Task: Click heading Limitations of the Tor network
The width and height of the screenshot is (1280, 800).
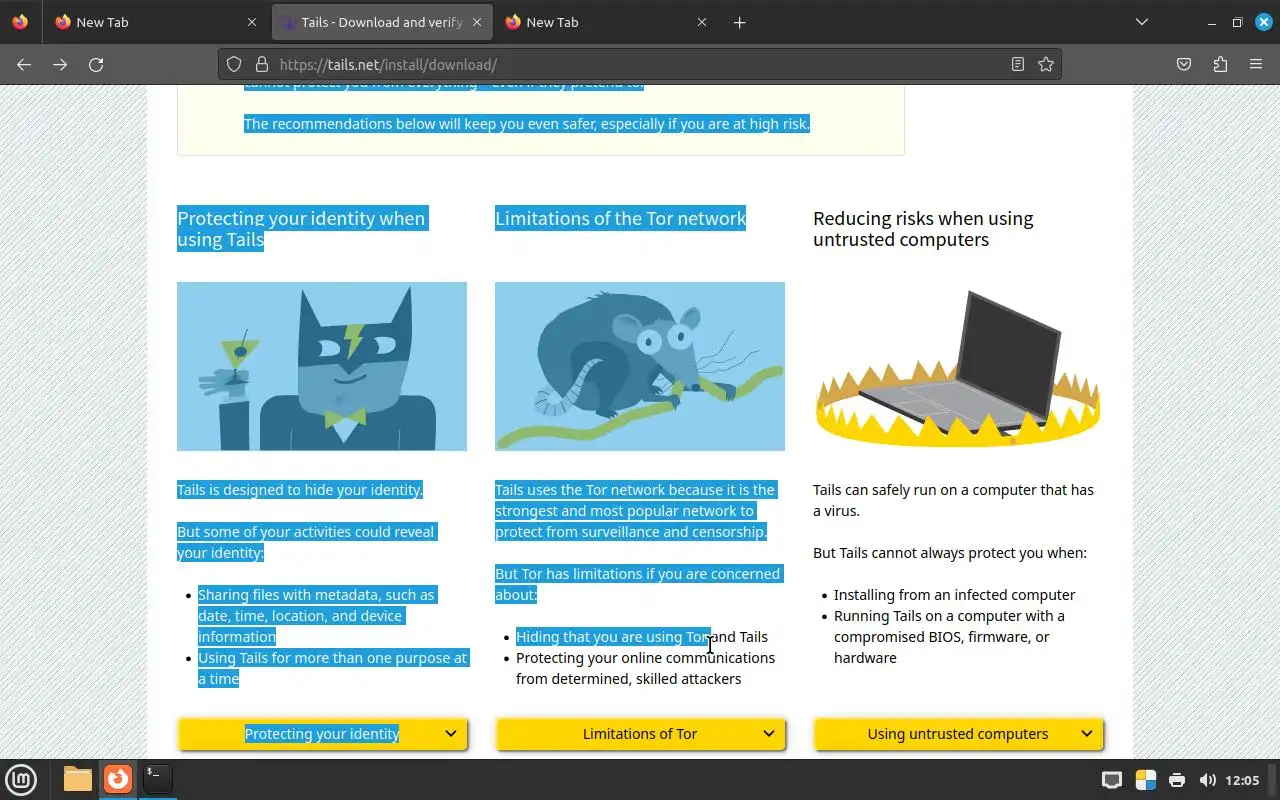Action: point(621,218)
